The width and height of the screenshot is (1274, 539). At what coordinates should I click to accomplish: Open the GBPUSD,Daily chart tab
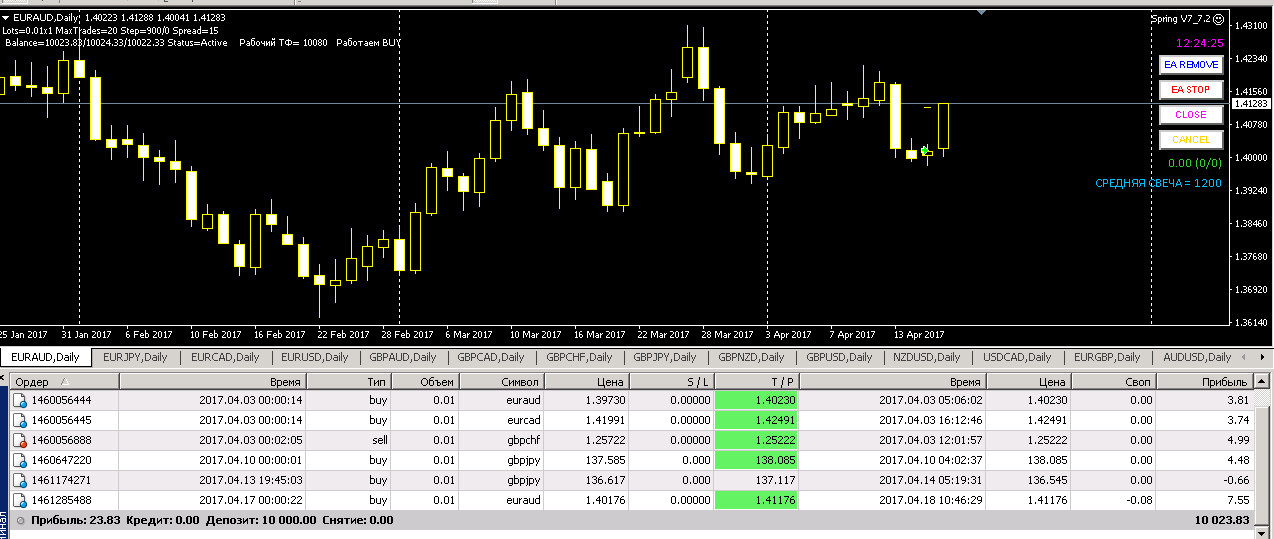tap(839, 357)
